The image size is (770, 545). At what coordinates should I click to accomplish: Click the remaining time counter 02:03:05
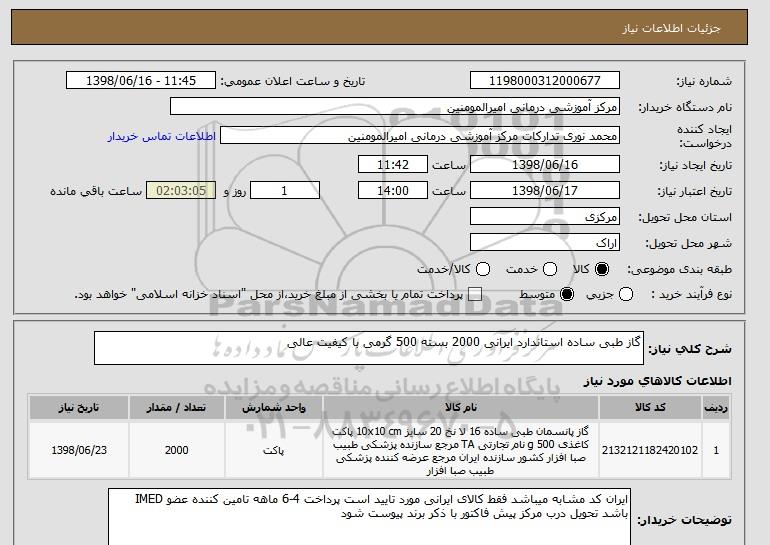click(181, 191)
